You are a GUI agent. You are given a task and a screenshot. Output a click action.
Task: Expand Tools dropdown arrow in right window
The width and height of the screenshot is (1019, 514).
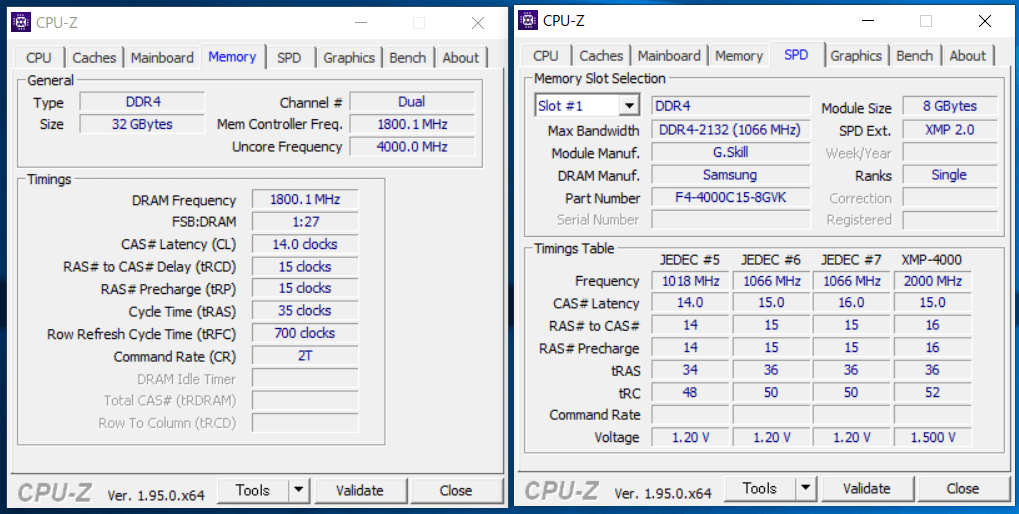pos(805,489)
